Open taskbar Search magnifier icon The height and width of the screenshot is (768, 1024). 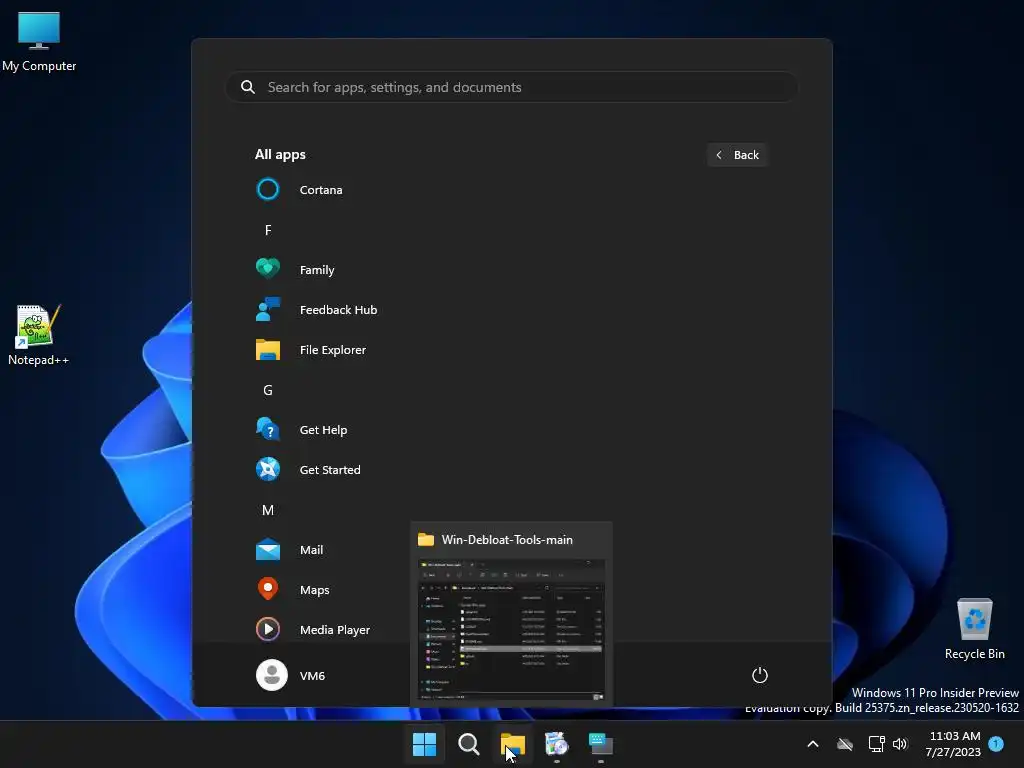tap(468, 744)
